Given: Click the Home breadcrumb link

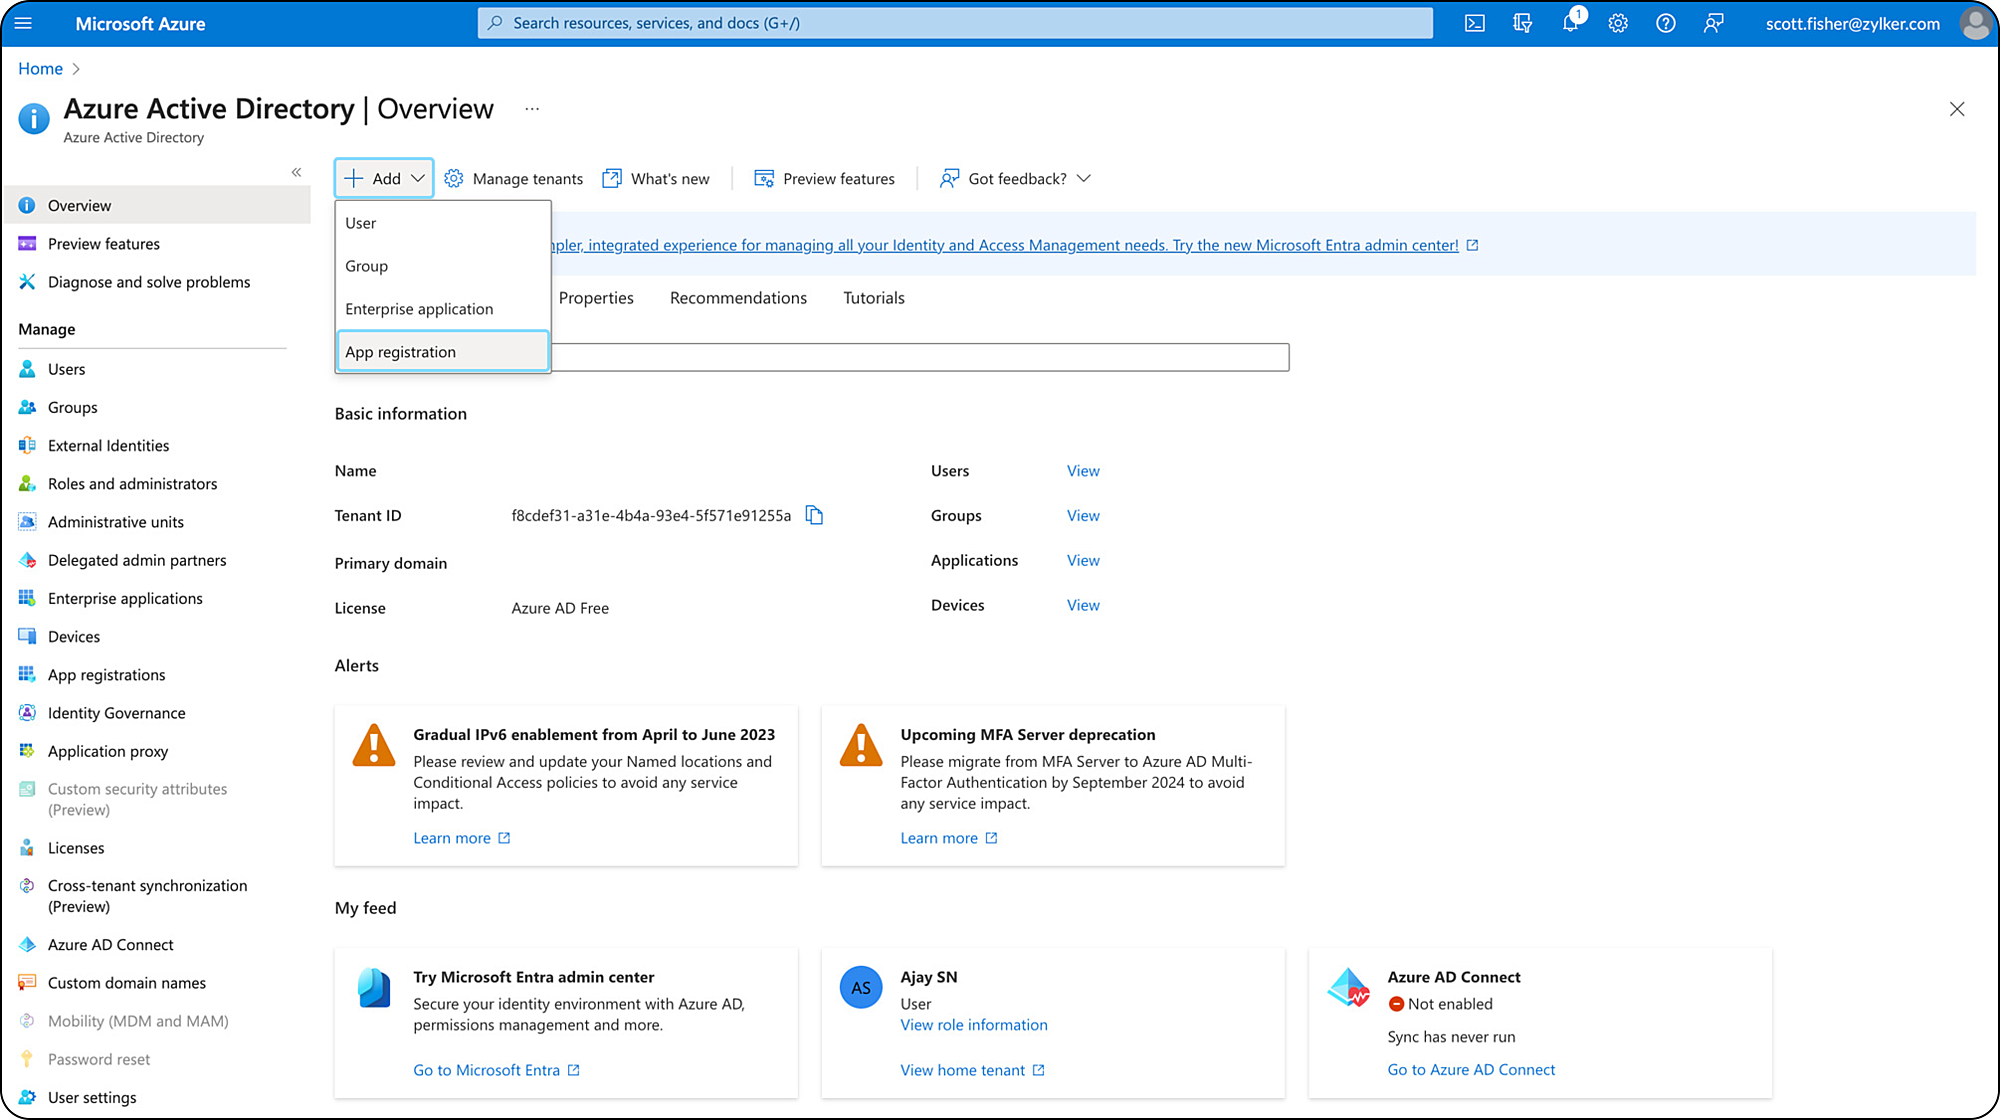Looking at the screenshot, I should tap(40, 68).
